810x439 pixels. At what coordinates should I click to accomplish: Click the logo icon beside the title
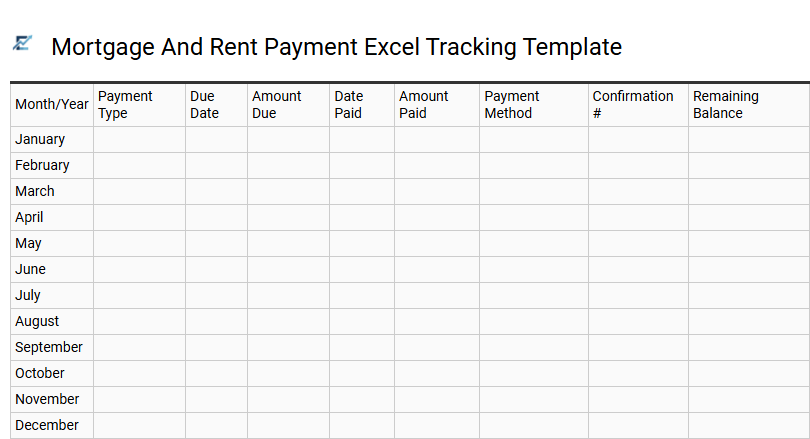(x=22, y=43)
